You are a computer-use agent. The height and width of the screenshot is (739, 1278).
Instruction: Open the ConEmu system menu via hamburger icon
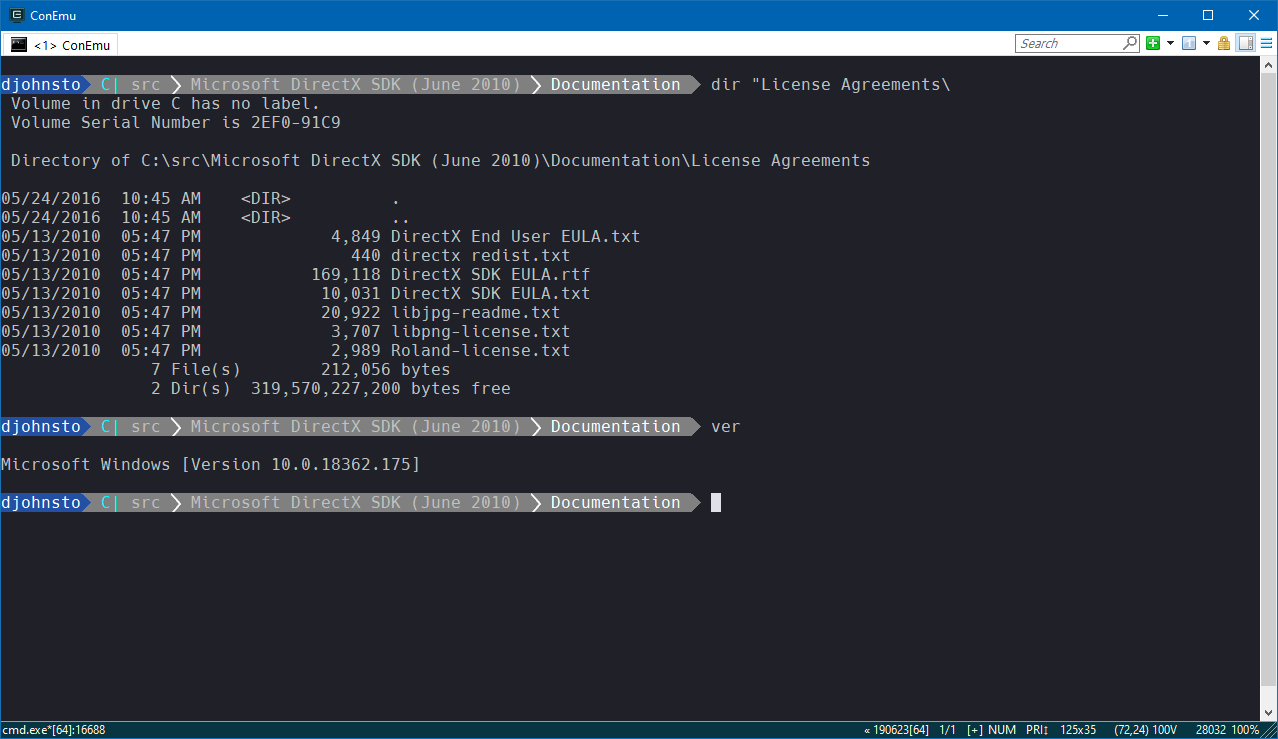tap(1266, 44)
